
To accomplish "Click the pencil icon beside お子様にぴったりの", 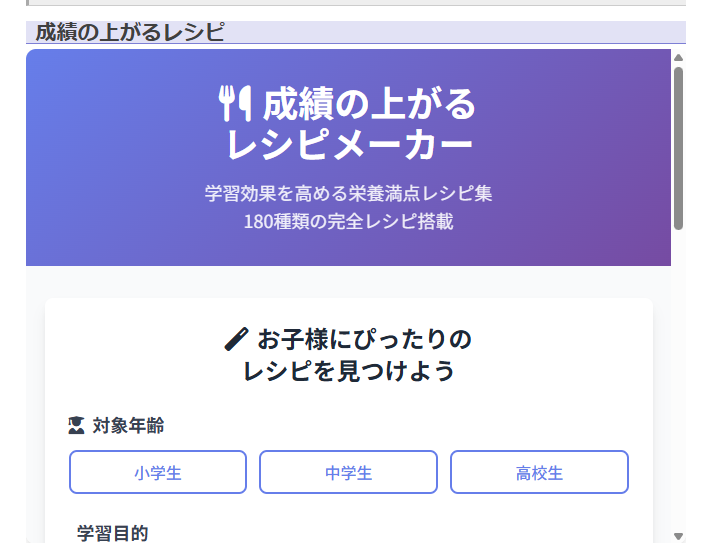I will [x=236, y=339].
